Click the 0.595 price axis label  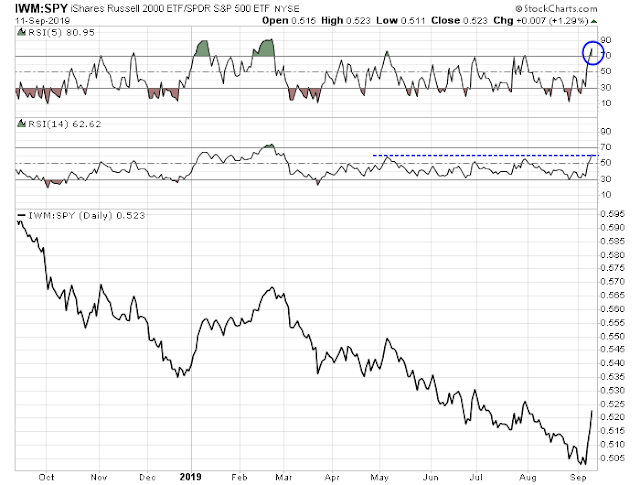click(612, 214)
